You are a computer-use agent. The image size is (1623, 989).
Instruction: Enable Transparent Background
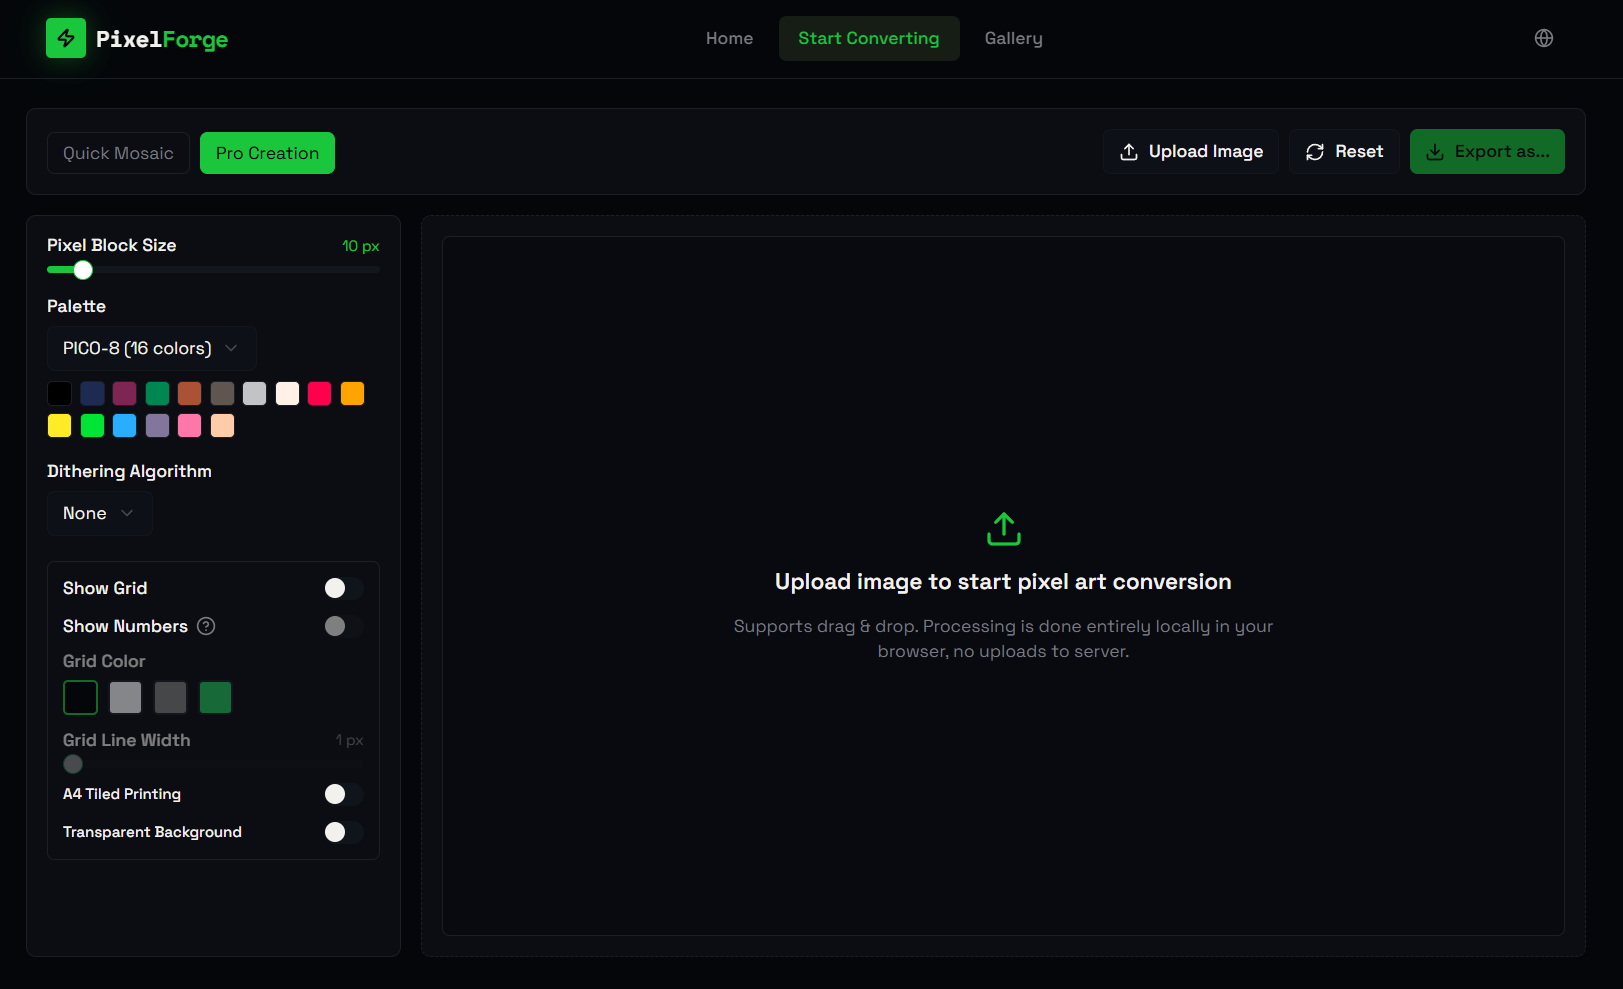[x=344, y=832]
